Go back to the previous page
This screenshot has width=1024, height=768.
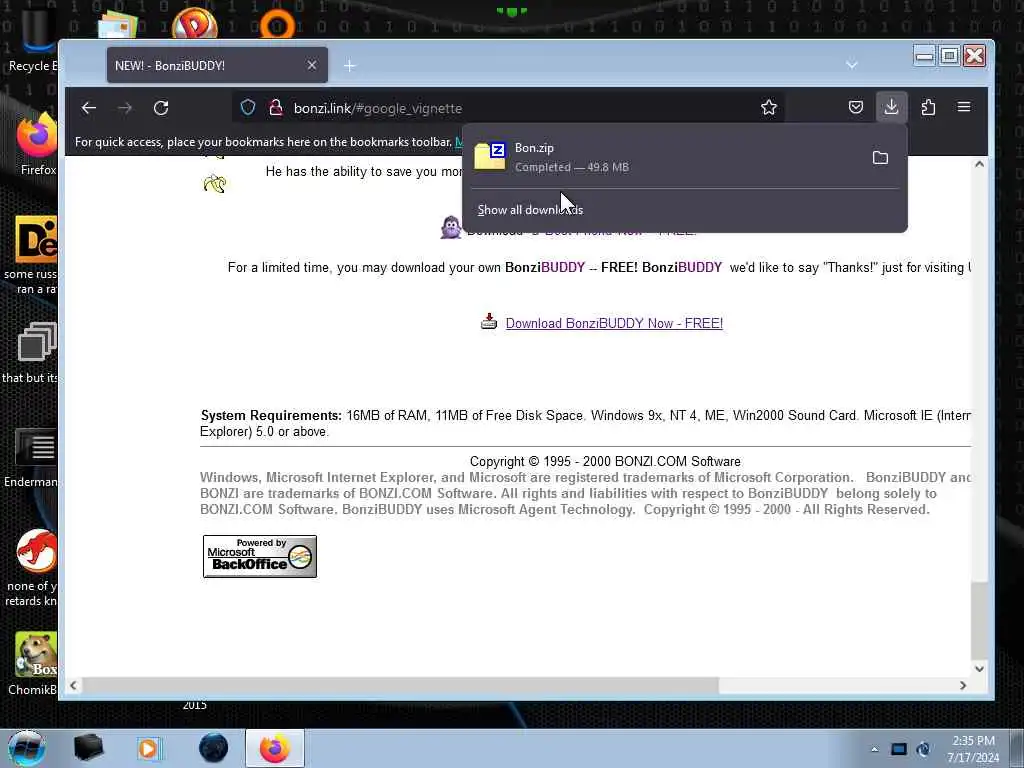tap(89, 108)
